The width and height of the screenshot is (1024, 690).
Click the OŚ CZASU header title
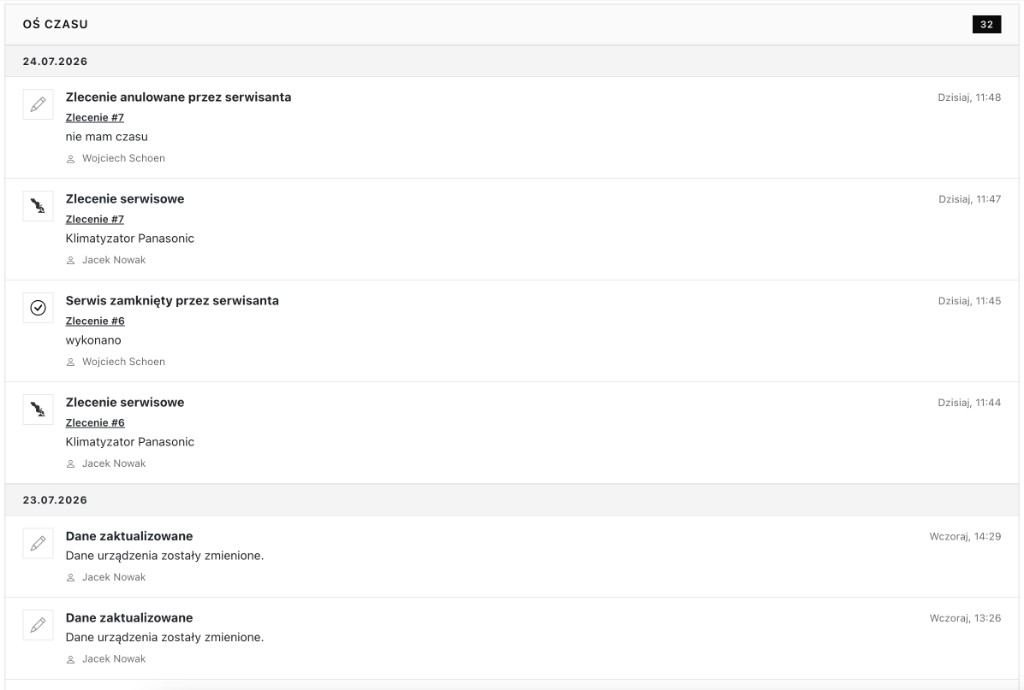click(x=55, y=24)
